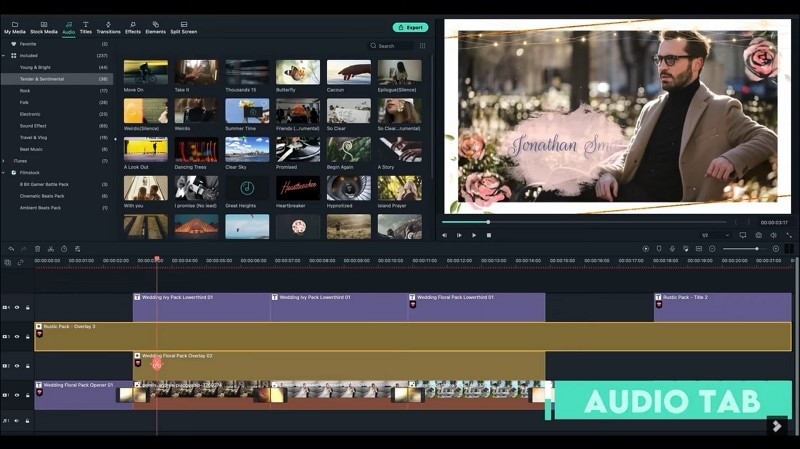This screenshot has width=800, height=449.
Task: Switch to the Titles tab
Action: click(86, 28)
